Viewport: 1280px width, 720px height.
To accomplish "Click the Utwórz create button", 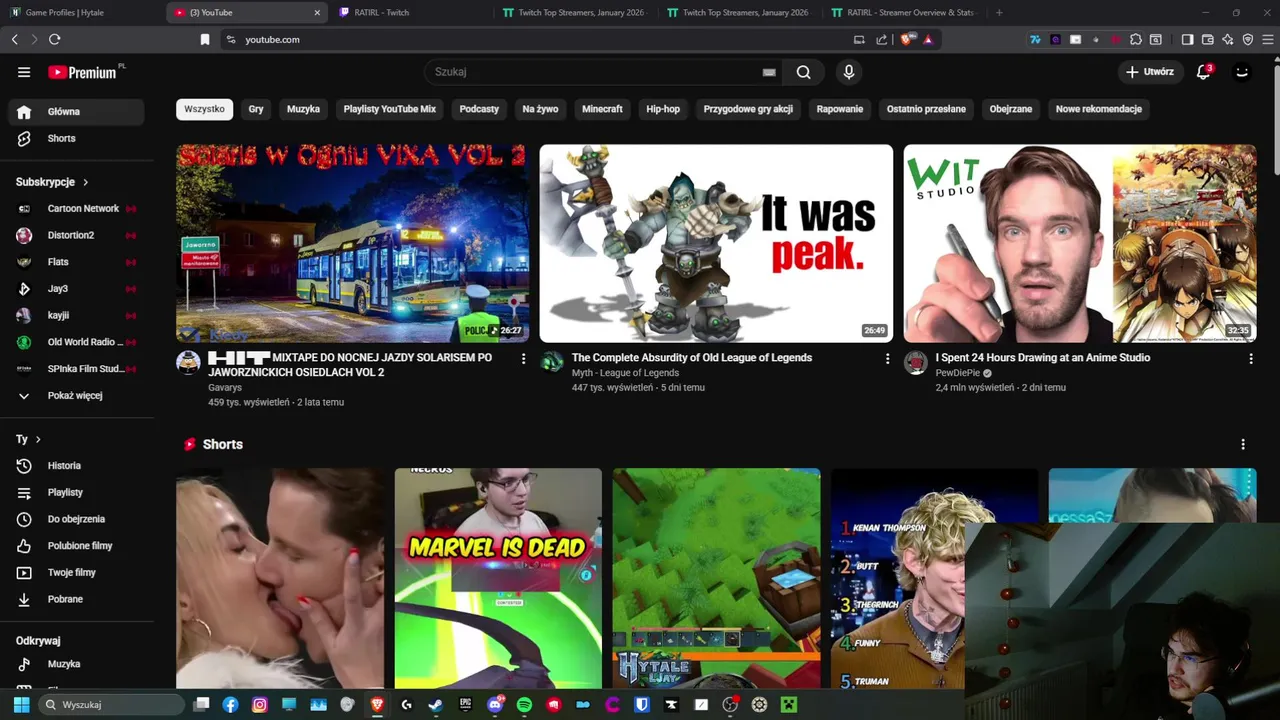I will click(x=1150, y=72).
